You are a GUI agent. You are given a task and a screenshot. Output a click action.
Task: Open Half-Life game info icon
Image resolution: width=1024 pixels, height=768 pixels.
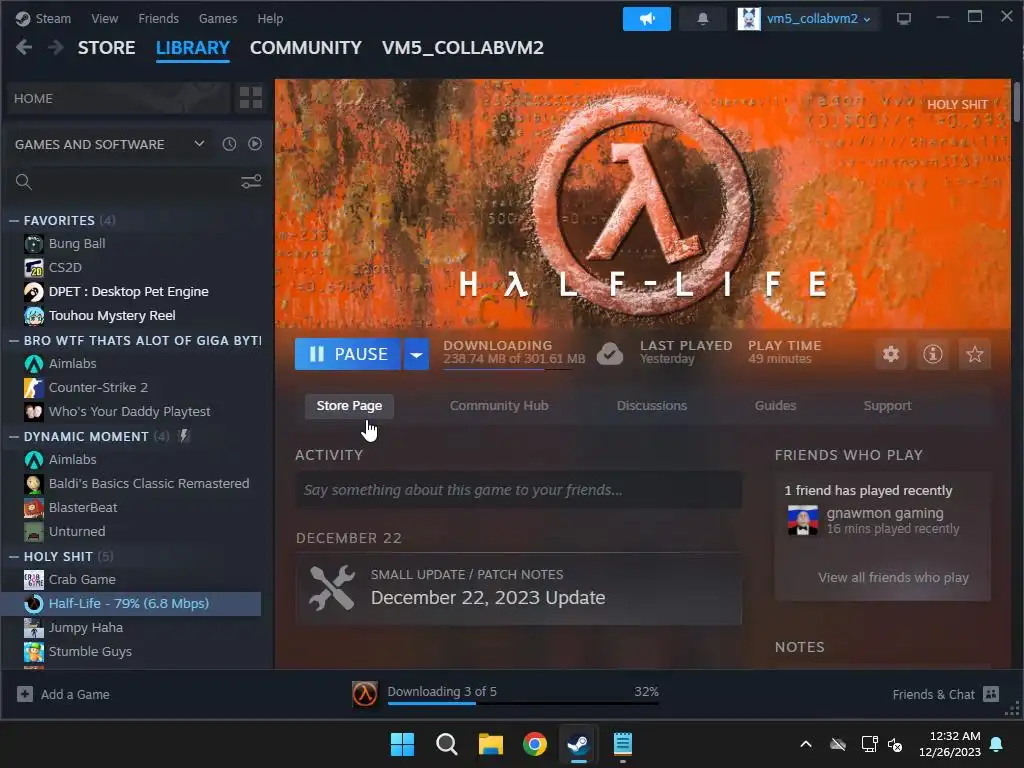click(933, 354)
